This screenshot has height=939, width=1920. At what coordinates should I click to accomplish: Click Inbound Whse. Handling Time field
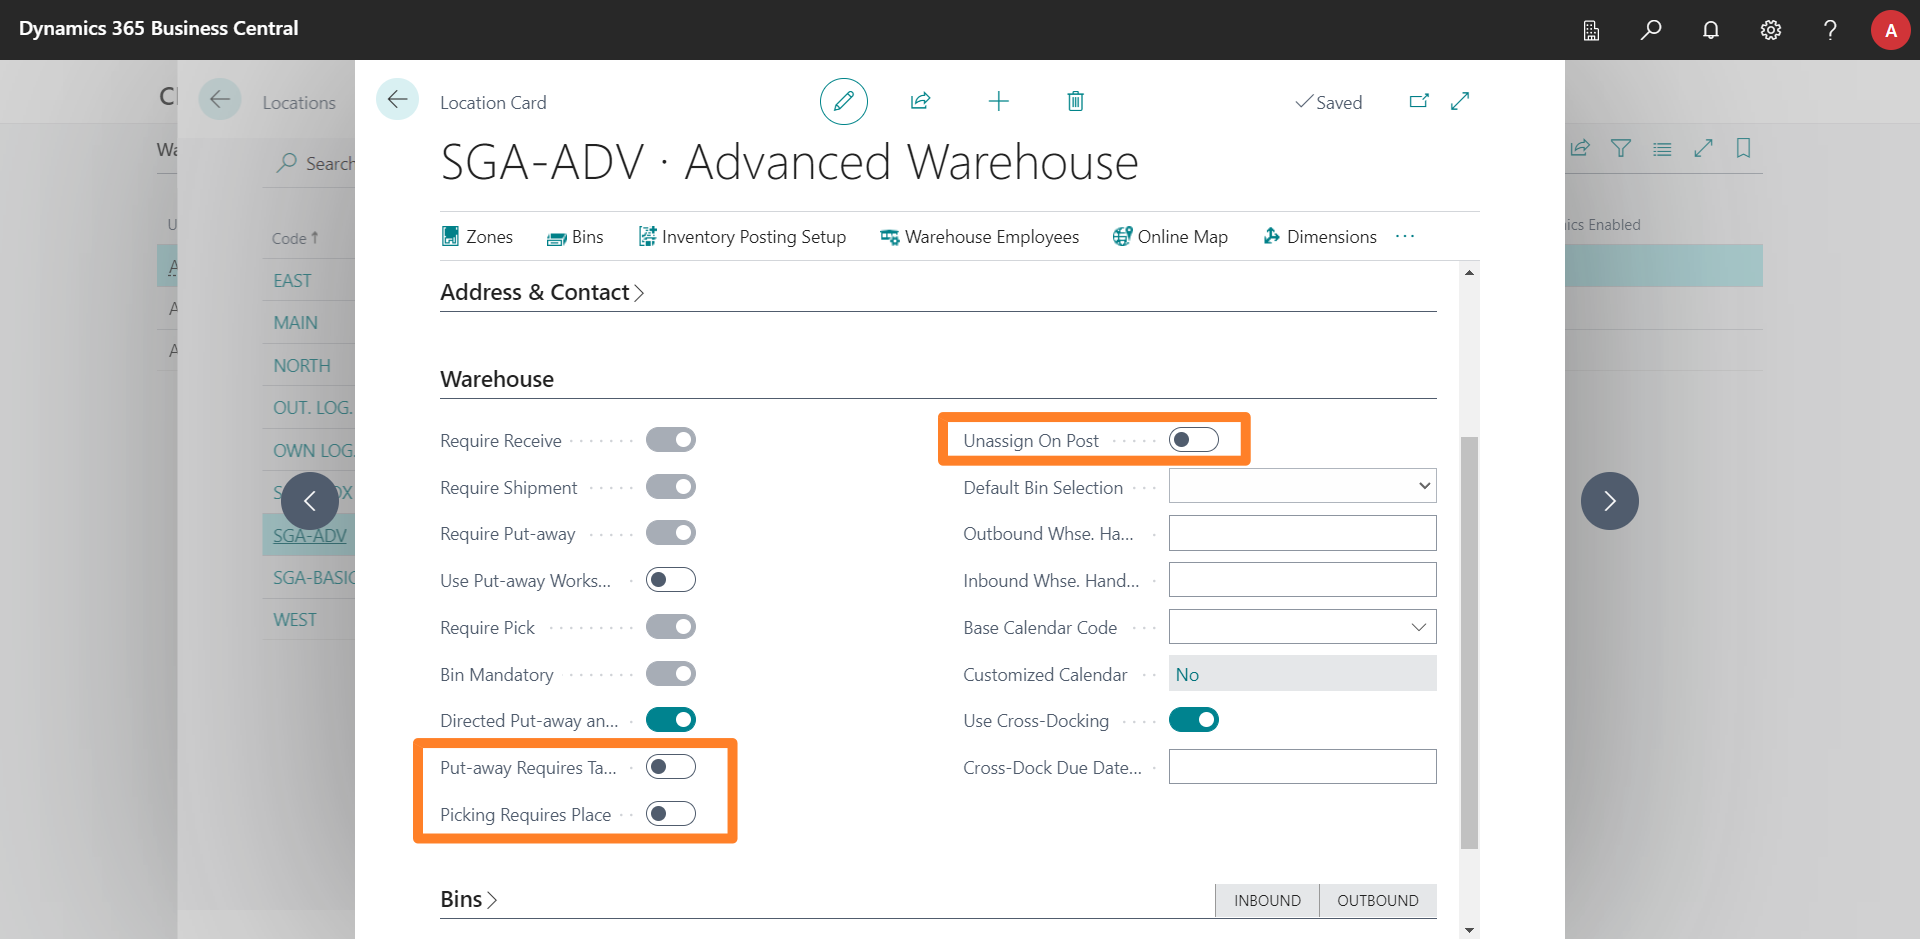point(1303,580)
